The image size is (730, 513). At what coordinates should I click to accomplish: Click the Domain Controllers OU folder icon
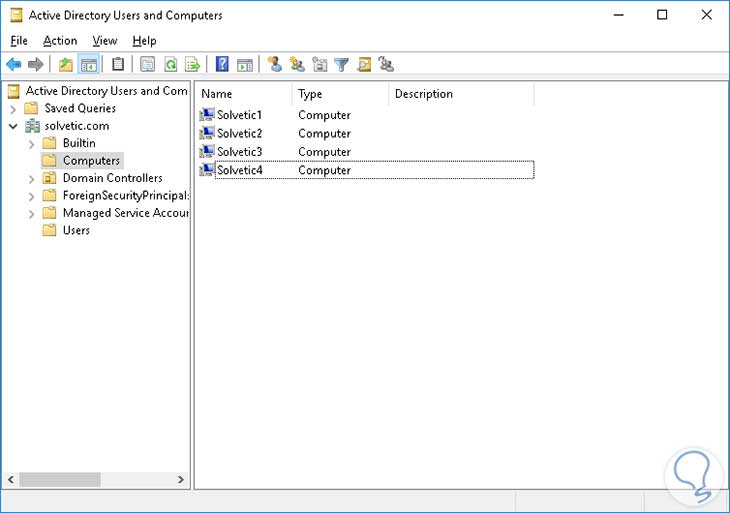pos(49,178)
